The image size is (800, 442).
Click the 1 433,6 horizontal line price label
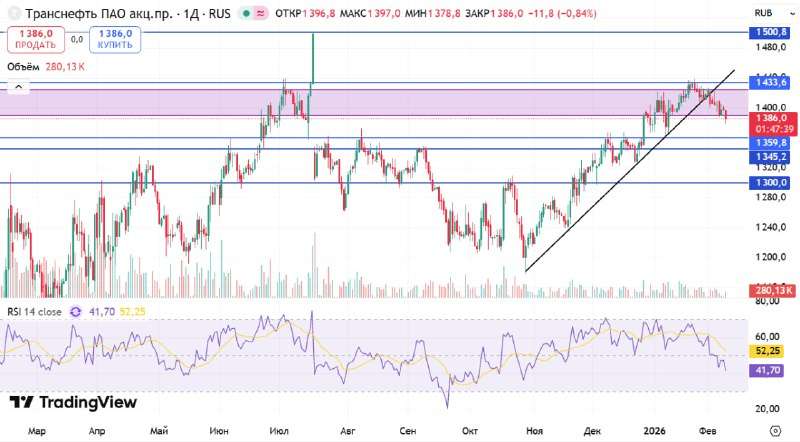[769, 82]
